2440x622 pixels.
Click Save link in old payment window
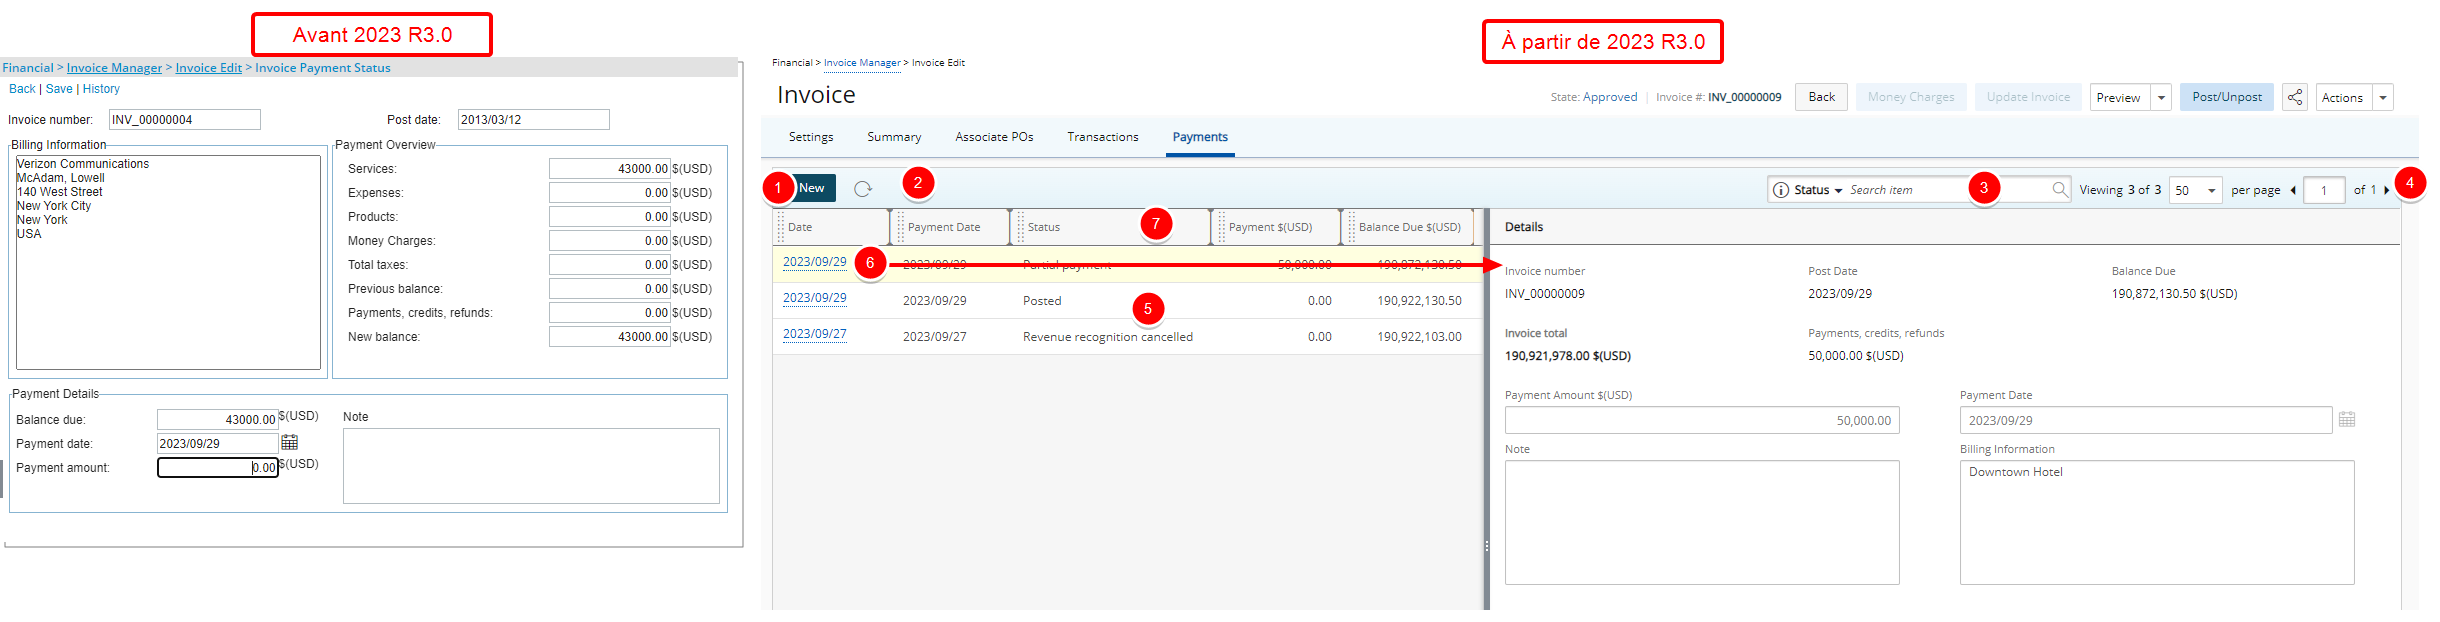pyautogui.click(x=59, y=89)
